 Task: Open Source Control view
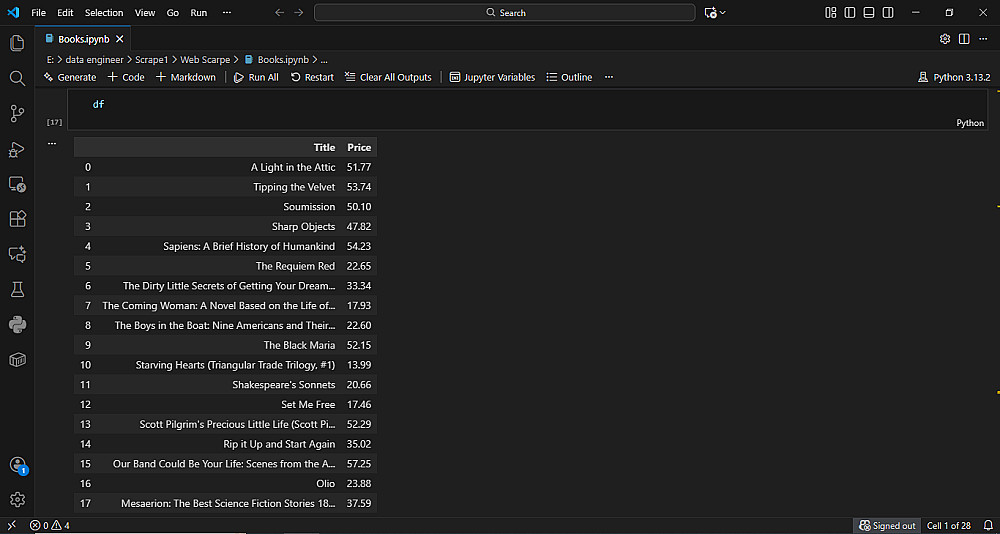pyautogui.click(x=17, y=114)
